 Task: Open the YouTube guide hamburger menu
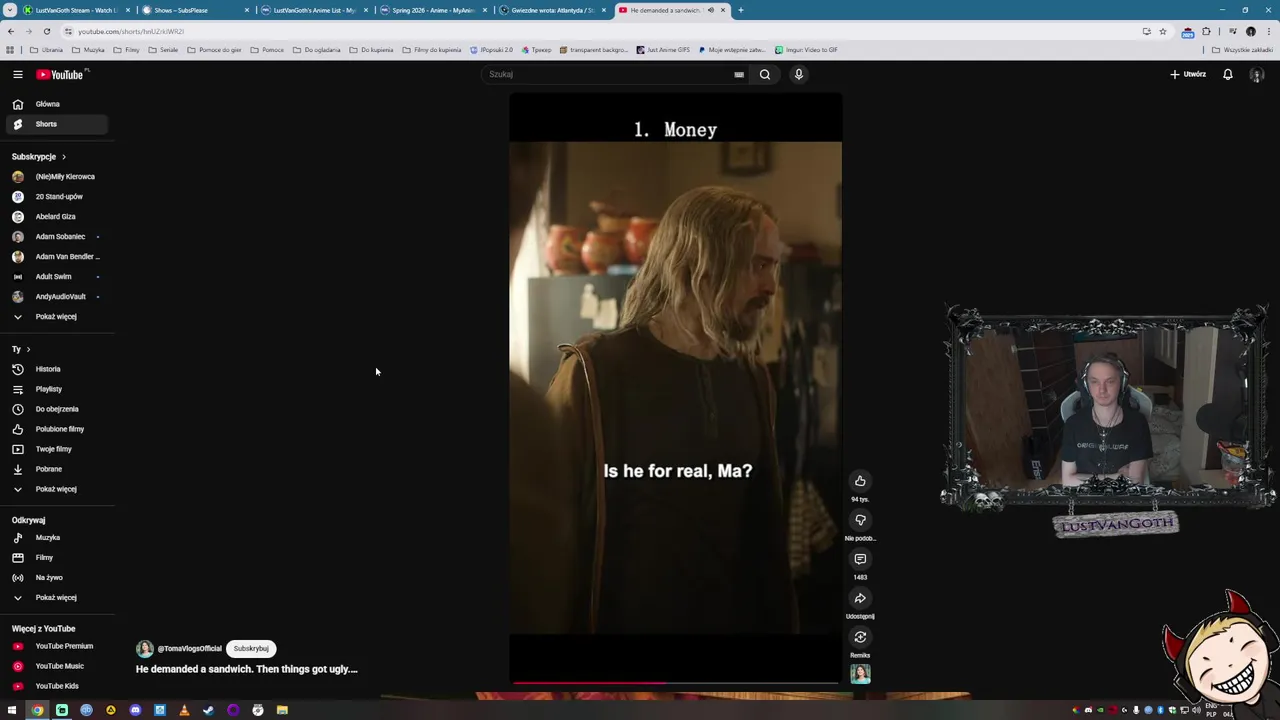(18, 74)
